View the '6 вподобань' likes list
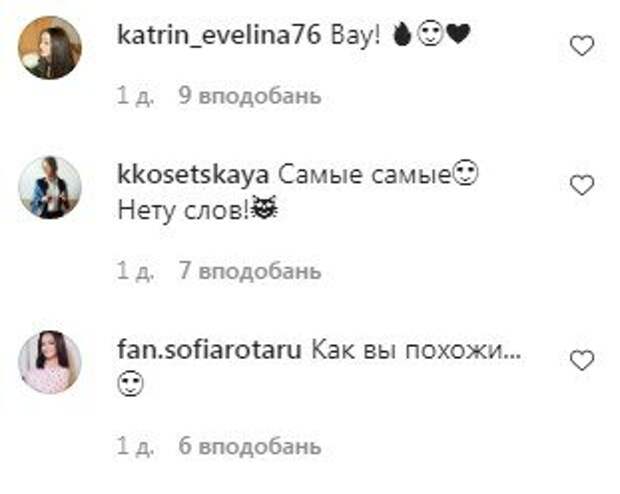 pyautogui.click(x=250, y=447)
